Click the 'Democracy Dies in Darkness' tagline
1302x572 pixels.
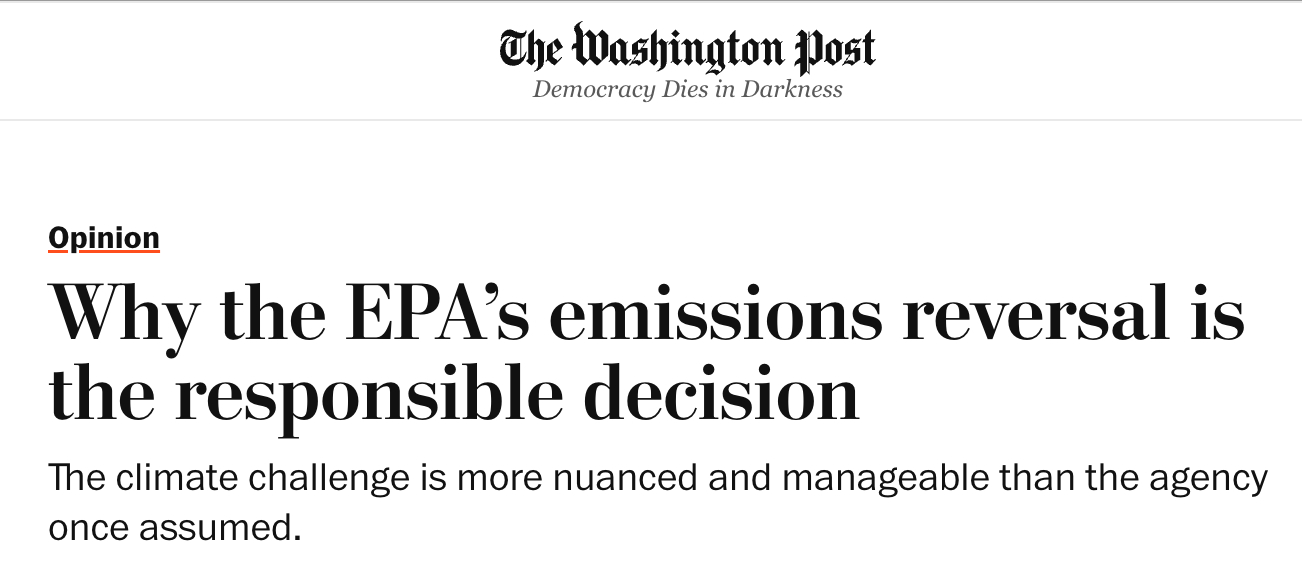coord(687,90)
